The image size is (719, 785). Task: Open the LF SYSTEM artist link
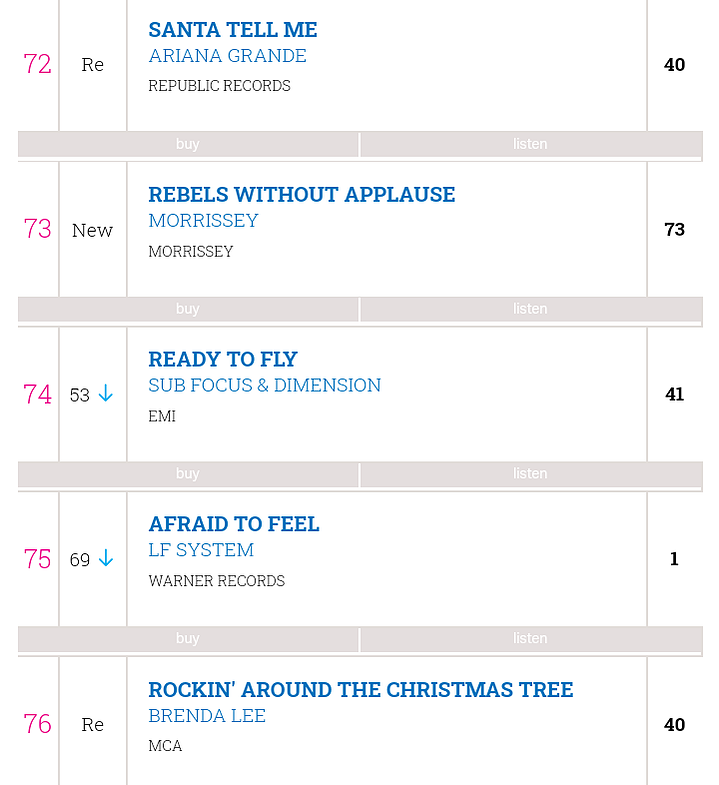click(201, 550)
